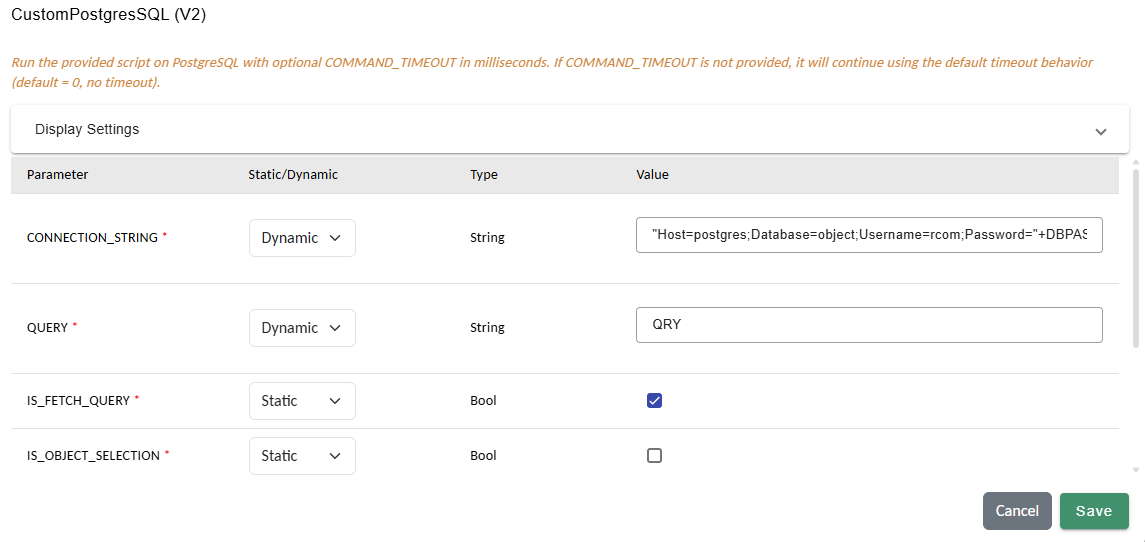Click the scroll-down arrow below the scrollbar

[x=1135, y=469]
